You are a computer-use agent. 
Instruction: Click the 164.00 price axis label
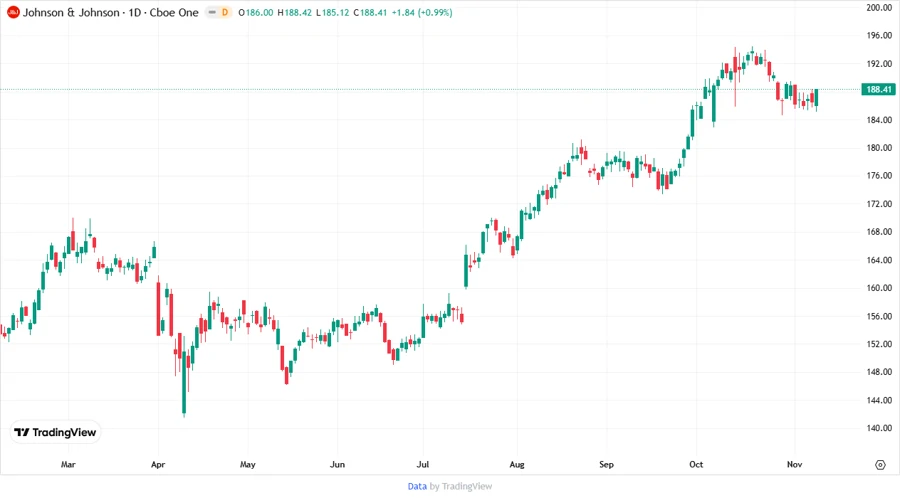pos(879,260)
